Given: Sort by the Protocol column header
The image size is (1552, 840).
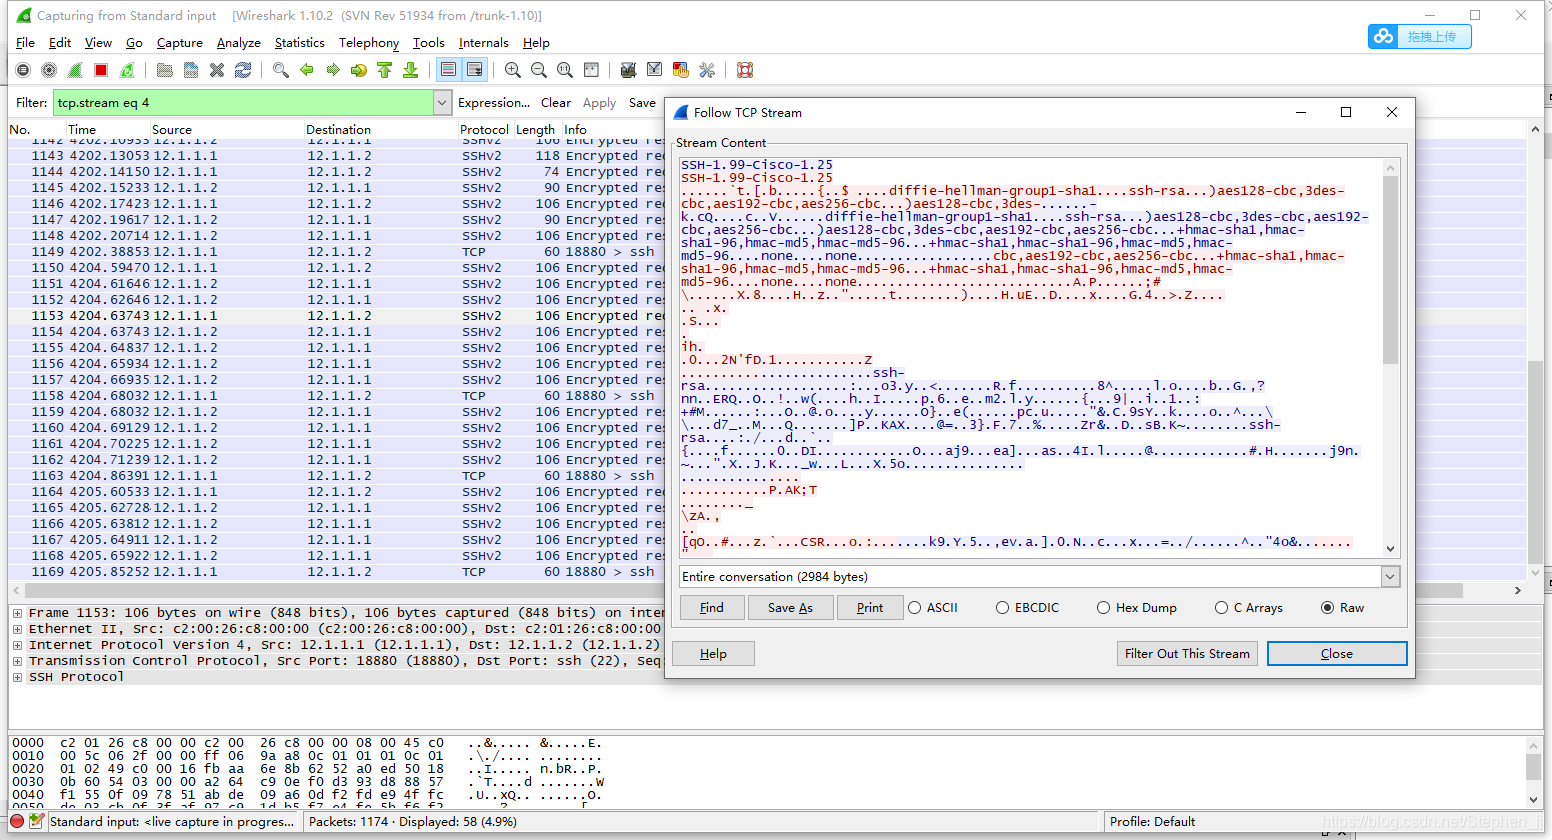Looking at the screenshot, I should (484, 130).
